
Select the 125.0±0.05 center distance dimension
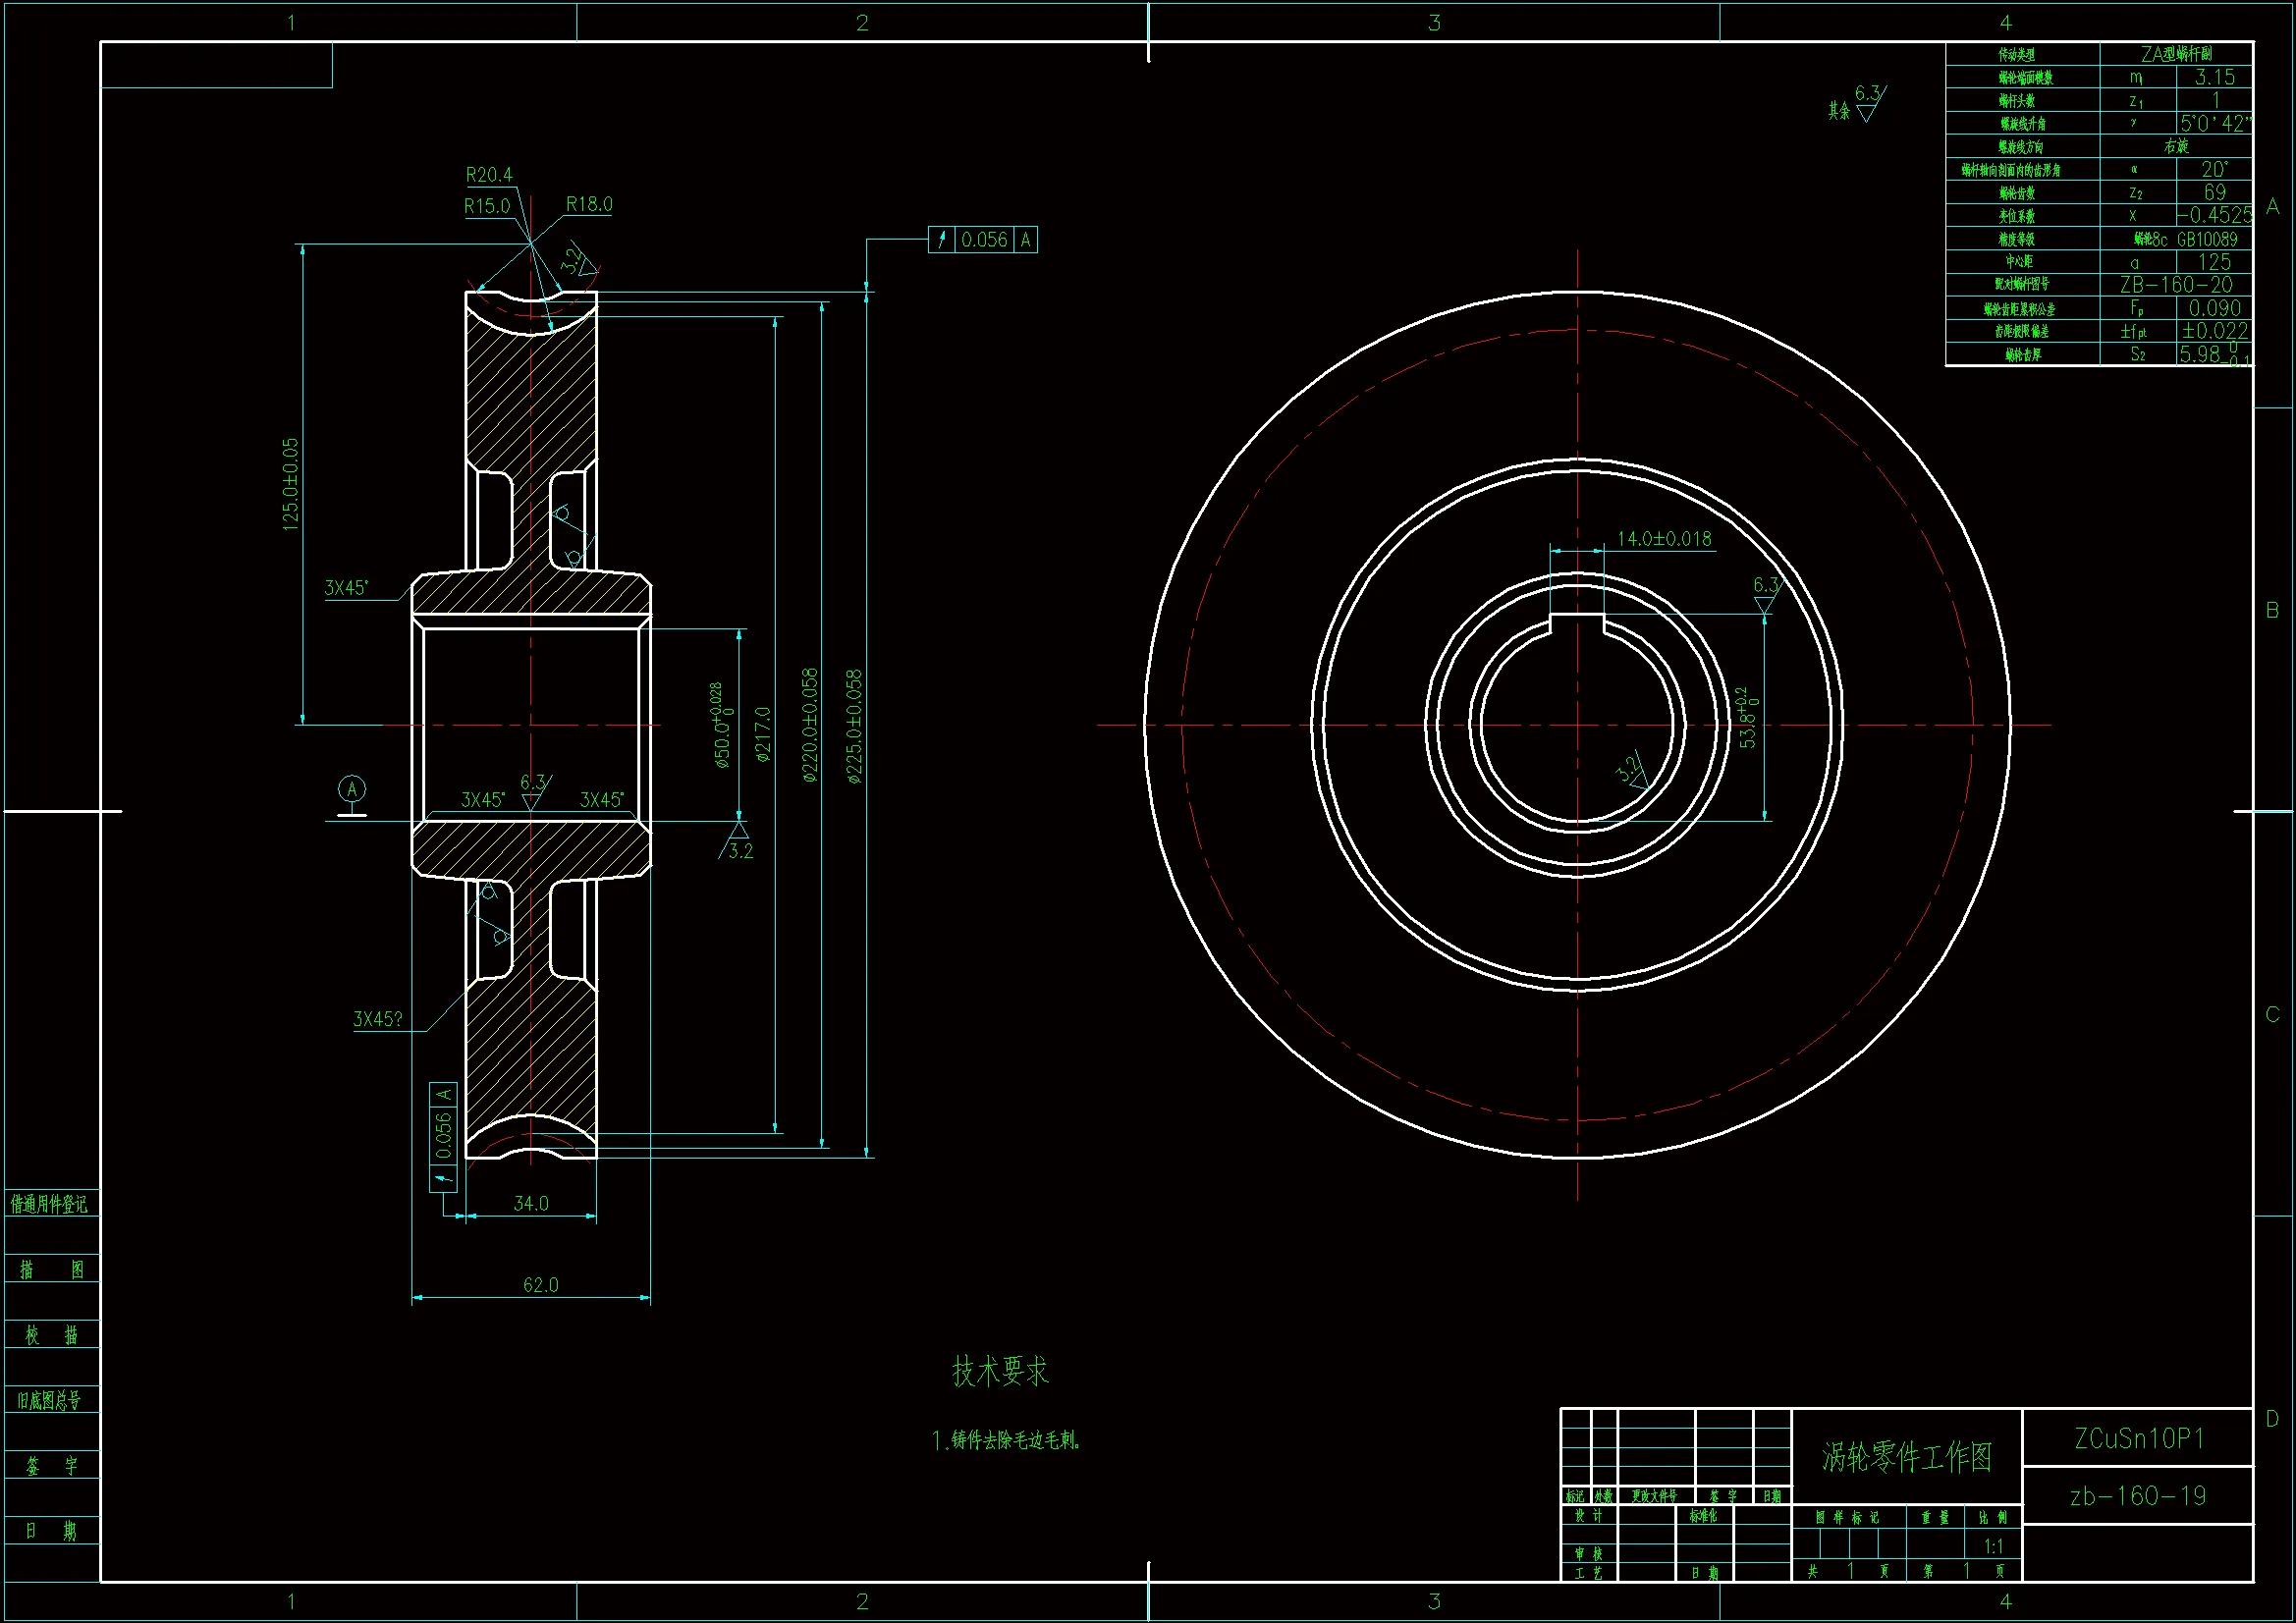pos(291,484)
